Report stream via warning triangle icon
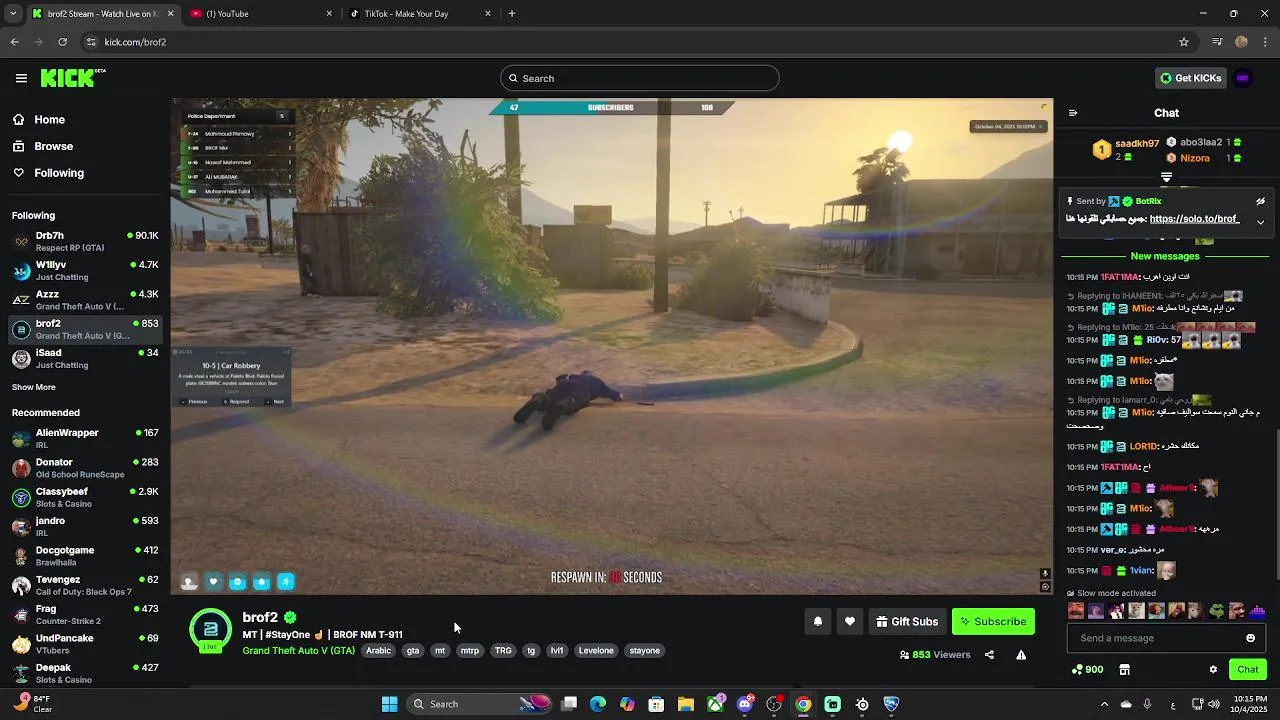 click(1021, 655)
